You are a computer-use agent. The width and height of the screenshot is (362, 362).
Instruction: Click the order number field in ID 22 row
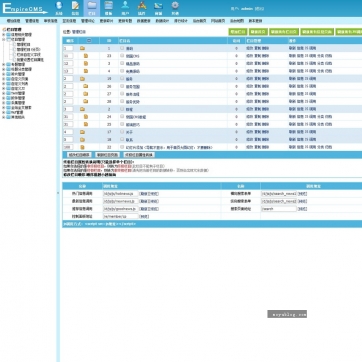coord(68,147)
